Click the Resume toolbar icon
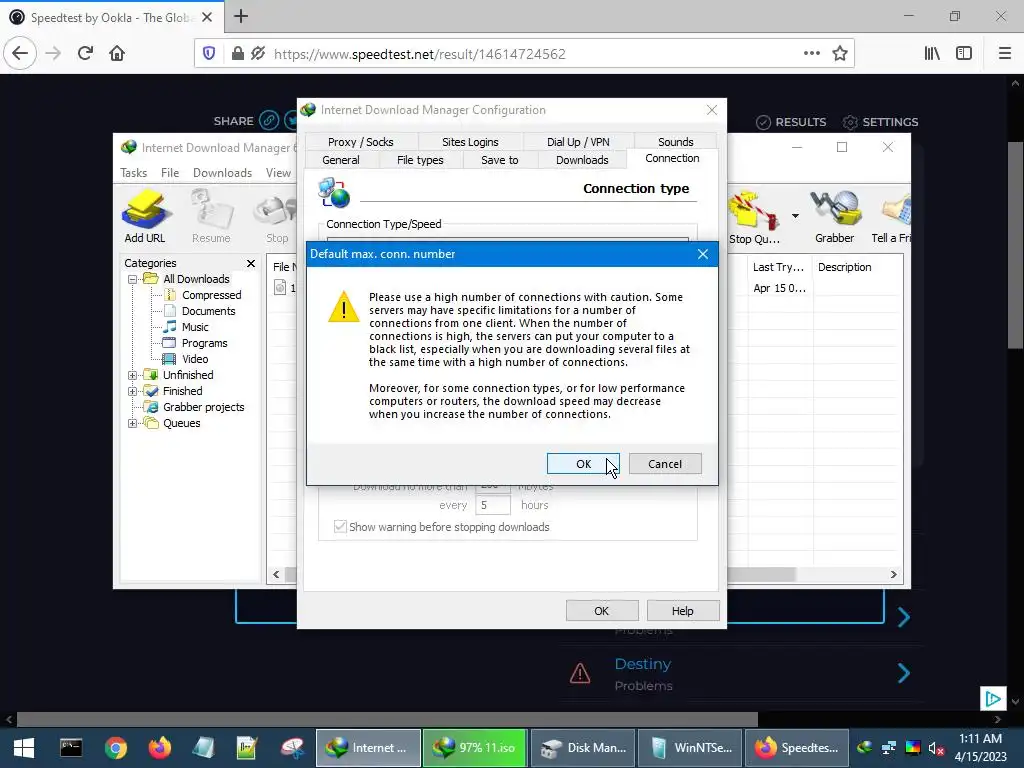 click(211, 217)
